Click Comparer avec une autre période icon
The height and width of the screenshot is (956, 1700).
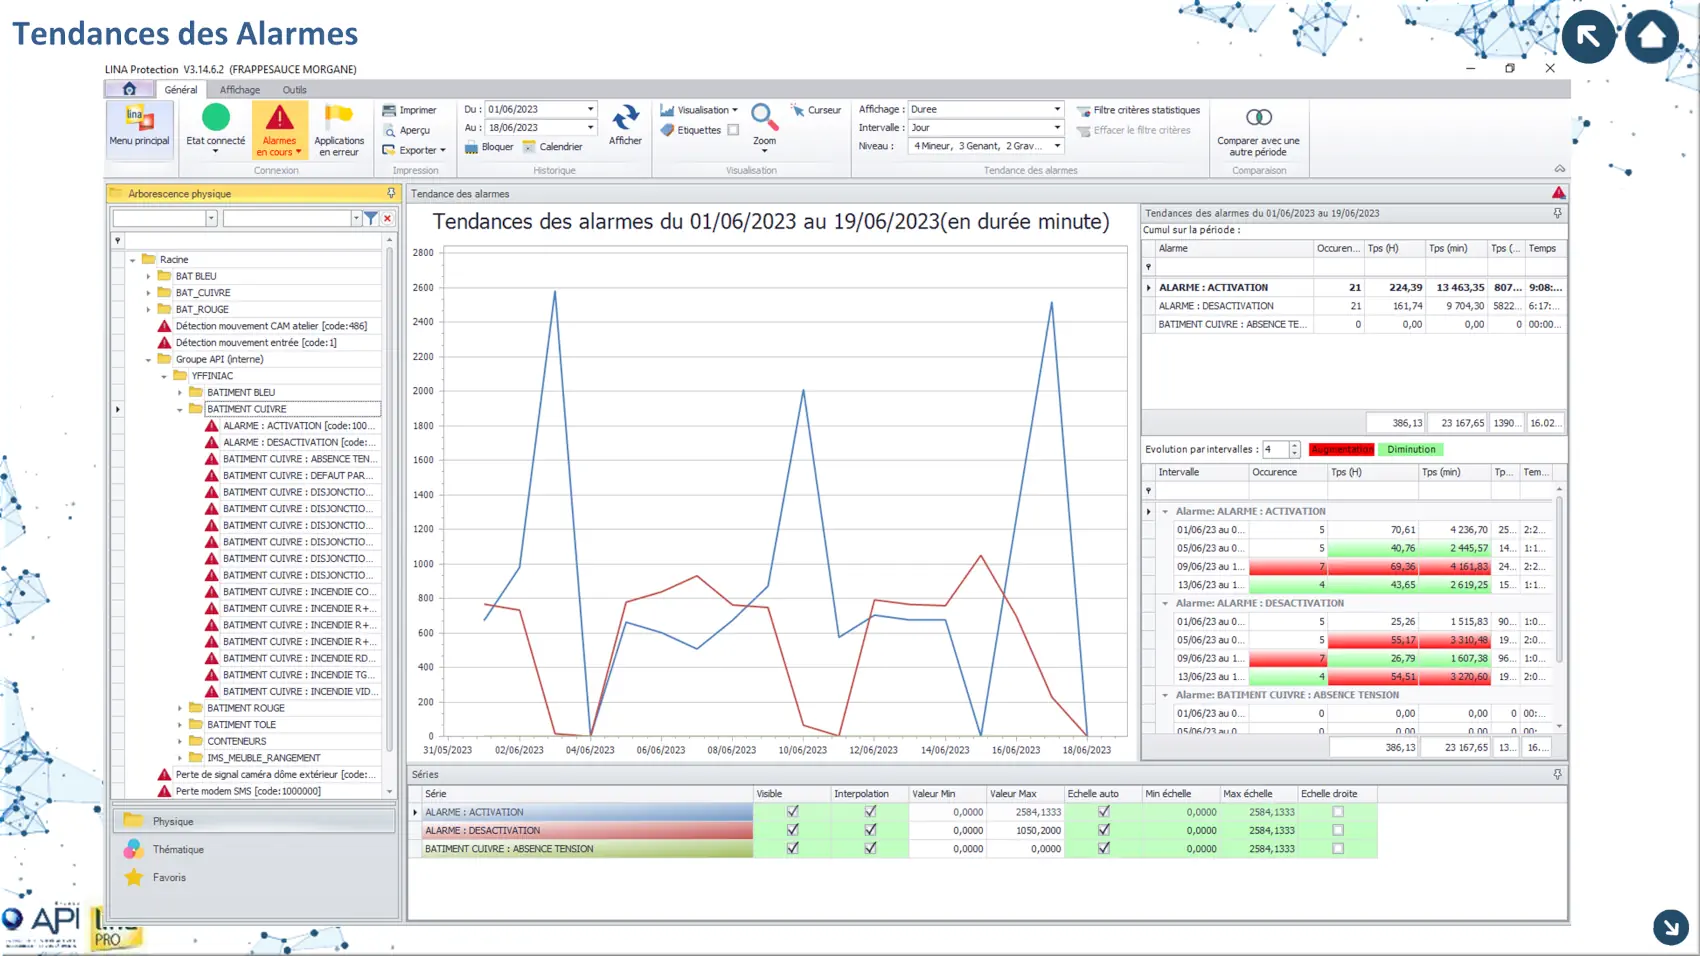click(x=1258, y=118)
